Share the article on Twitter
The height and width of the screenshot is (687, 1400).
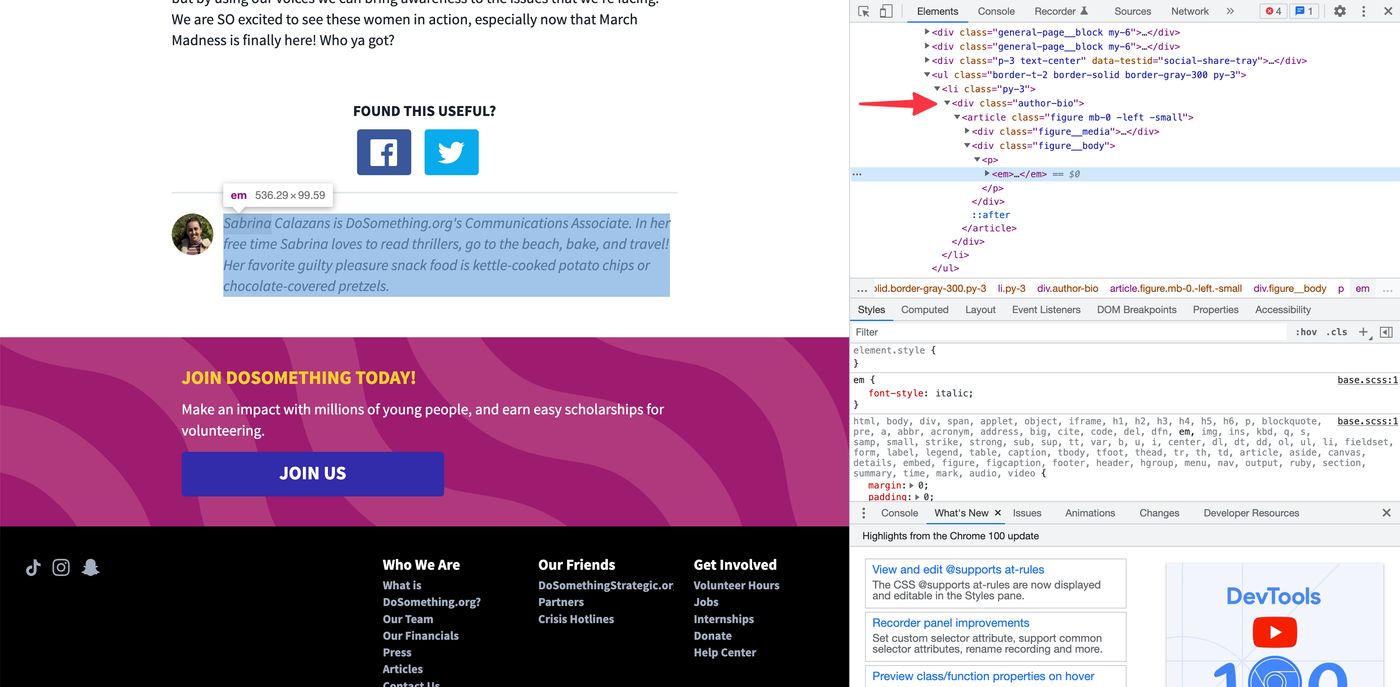(x=451, y=152)
